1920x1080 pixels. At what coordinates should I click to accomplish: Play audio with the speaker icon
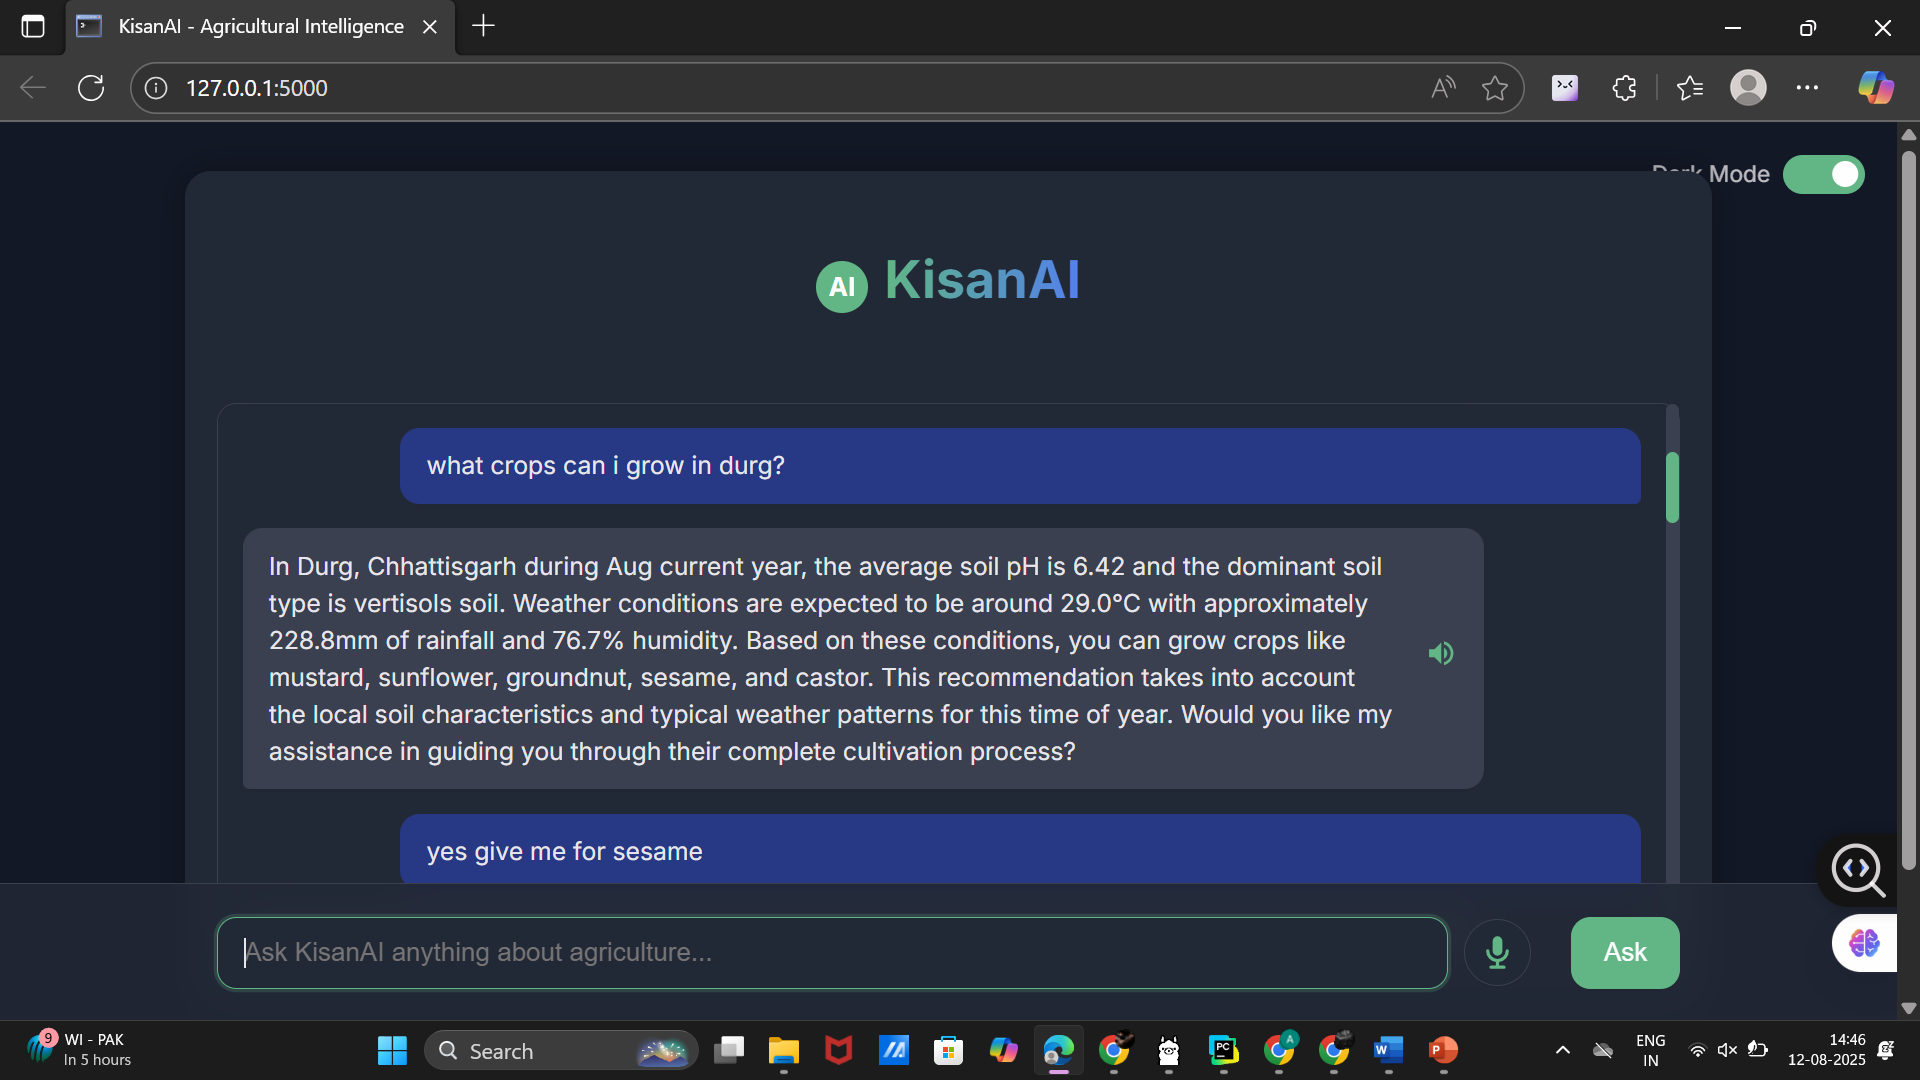coord(1440,654)
